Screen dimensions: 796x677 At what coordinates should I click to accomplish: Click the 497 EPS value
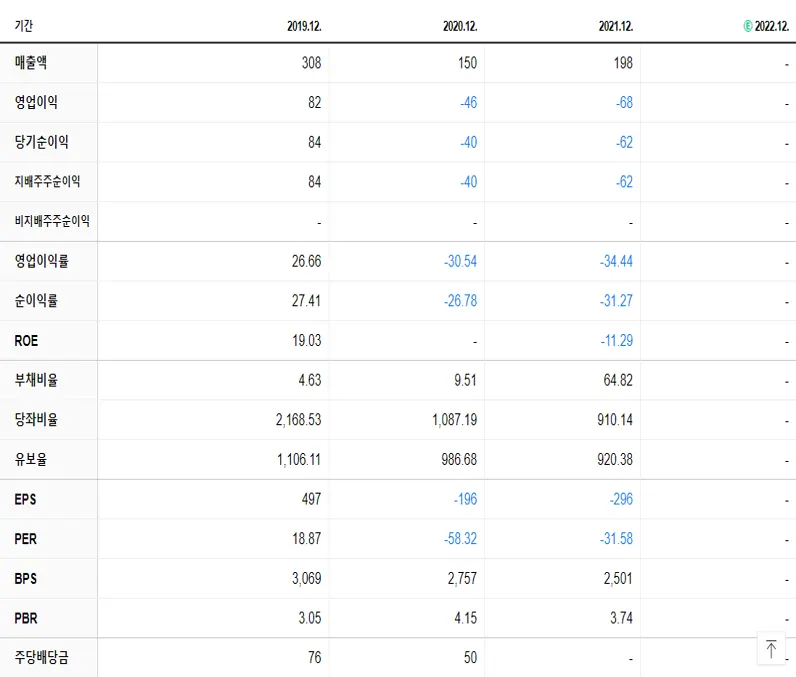pos(312,499)
